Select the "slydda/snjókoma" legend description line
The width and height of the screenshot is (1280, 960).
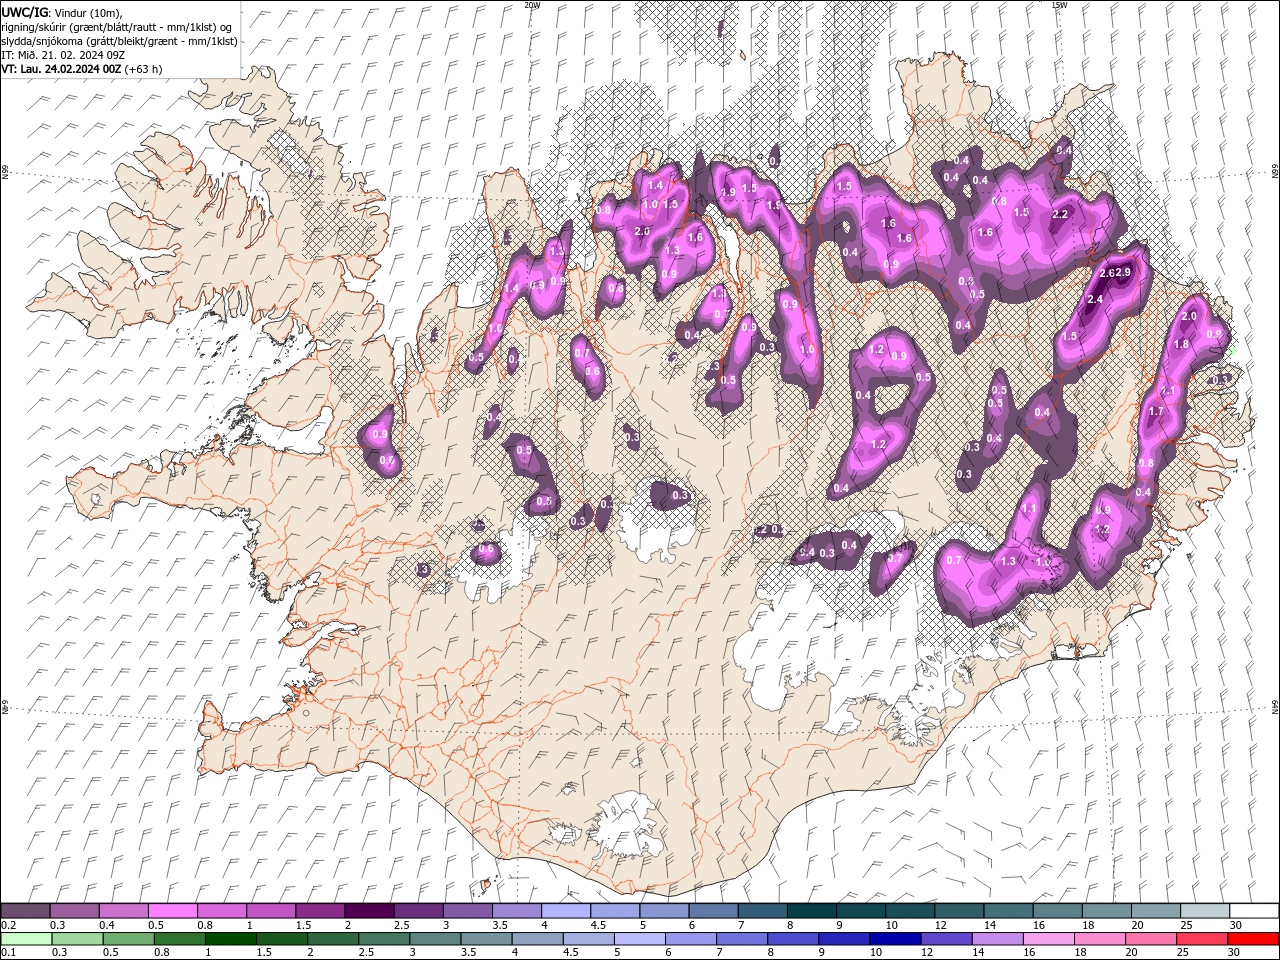point(119,40)
